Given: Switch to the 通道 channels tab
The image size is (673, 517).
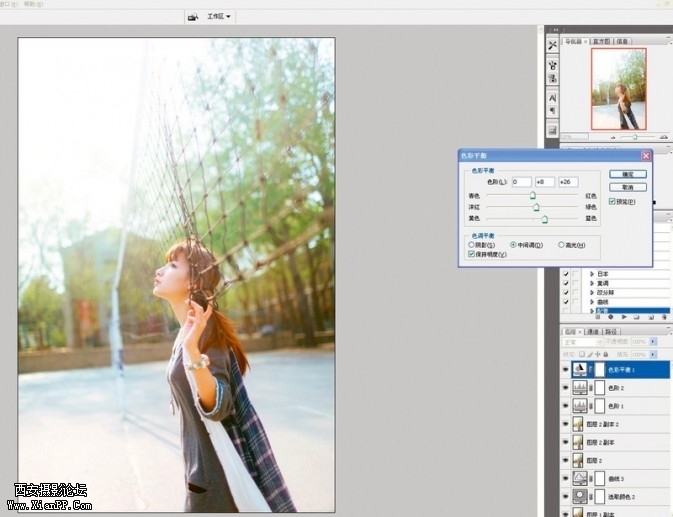Looking at the screenshot, I should 592,331.
